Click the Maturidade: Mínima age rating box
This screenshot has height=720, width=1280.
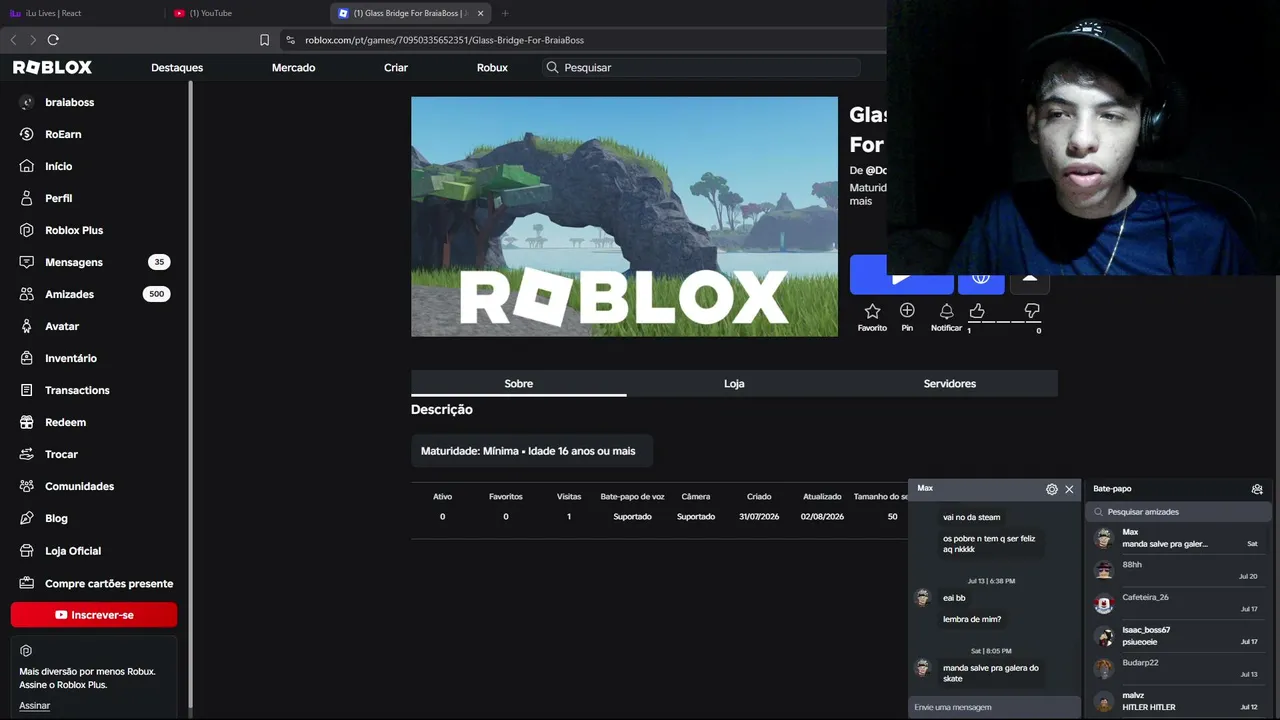(x=531, y=451)
